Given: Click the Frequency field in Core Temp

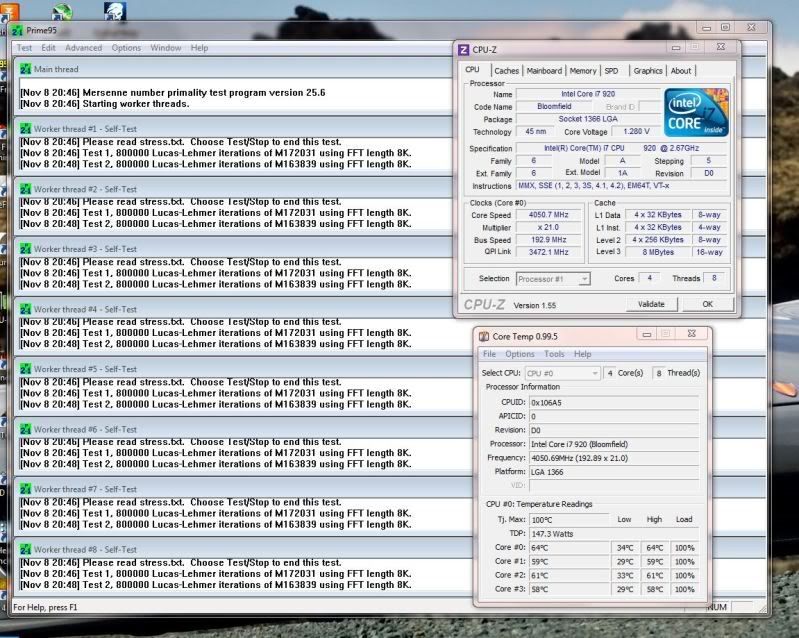Looking at the screenshot, I should (614, 458).
